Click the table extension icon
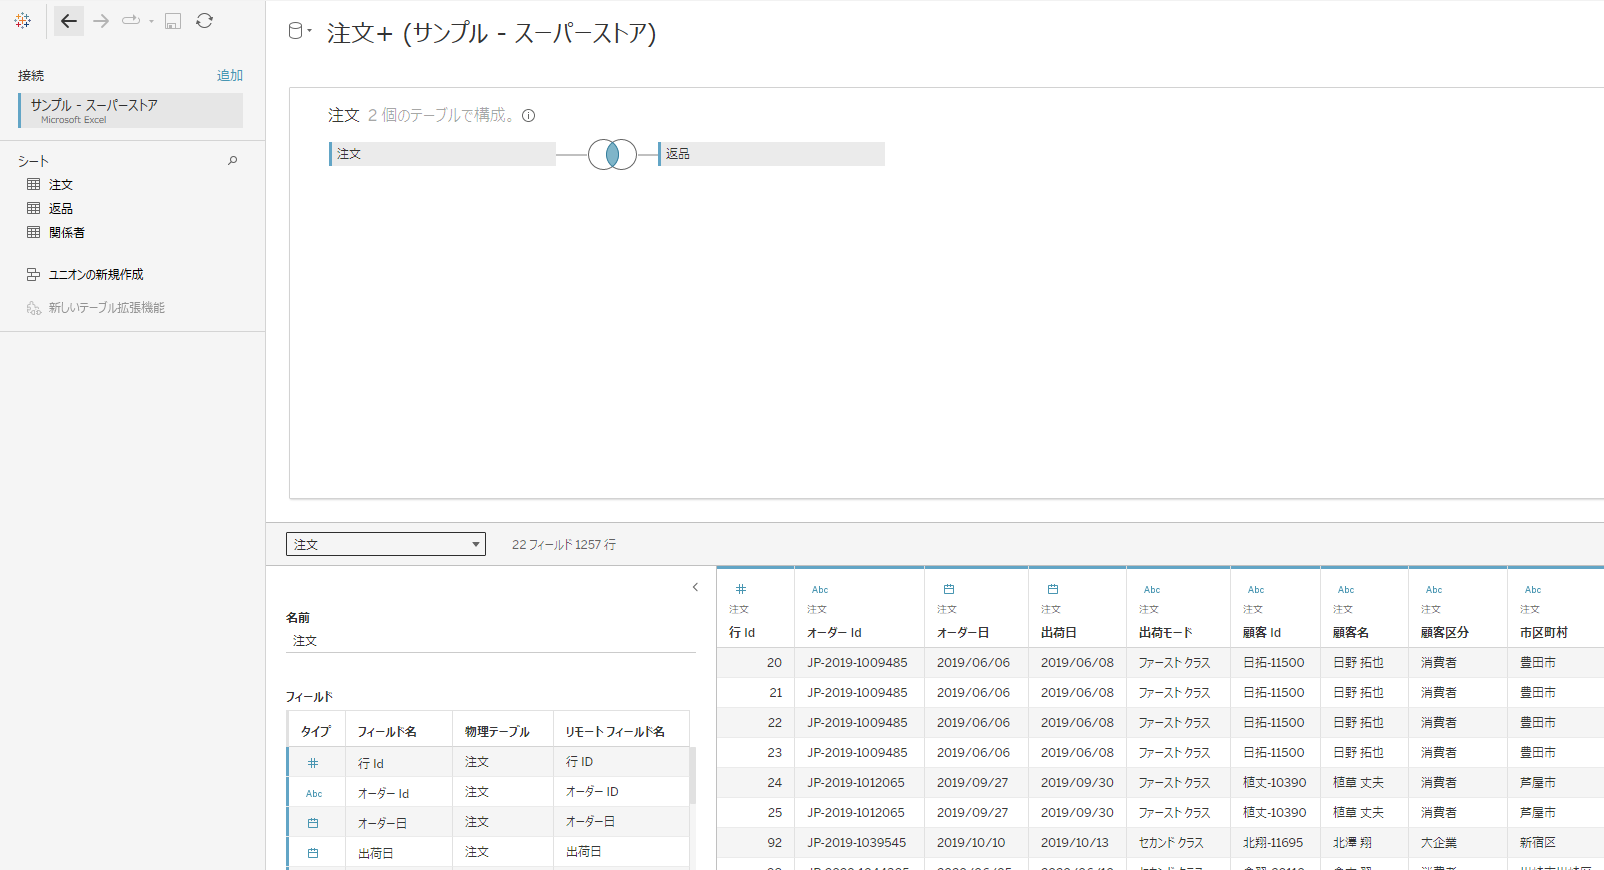This screenshot has height=870, width=1604. tap(34, 308)
